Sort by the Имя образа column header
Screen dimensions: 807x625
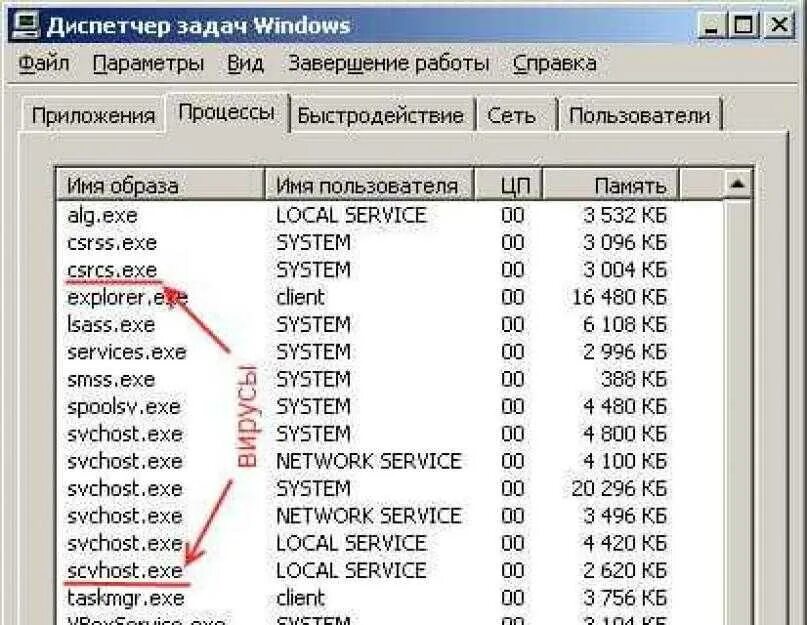[161, 185]
